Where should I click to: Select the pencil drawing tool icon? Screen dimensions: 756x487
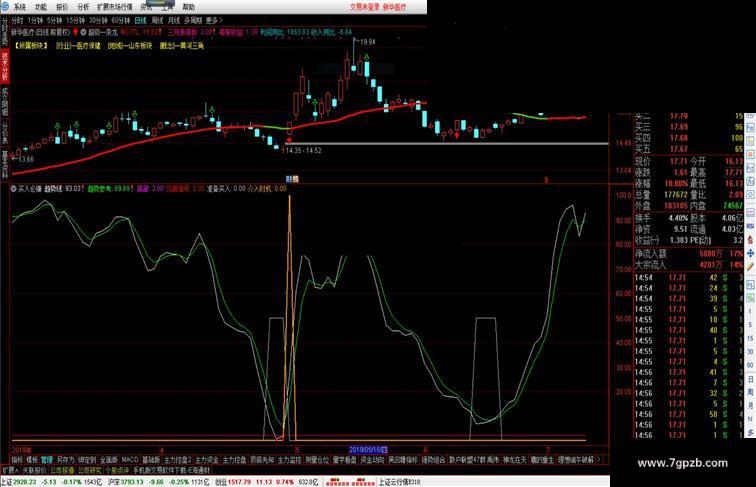click(x=750, y=267)
